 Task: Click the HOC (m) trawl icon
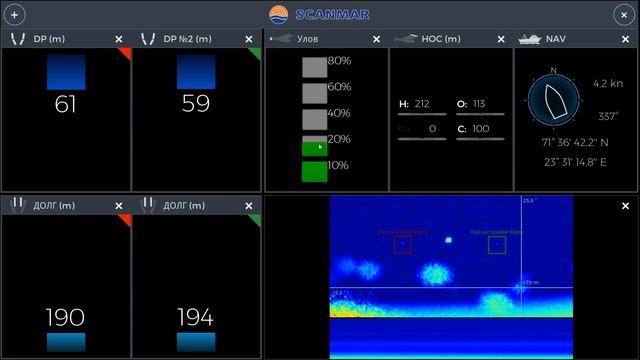tap(405, 39)
